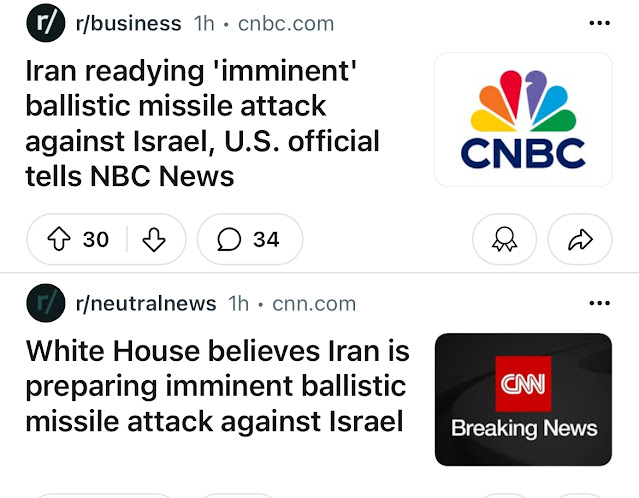Tap the 30 upvote count
The width and height of the screenshot is (639, 498).
coord(96,239)
